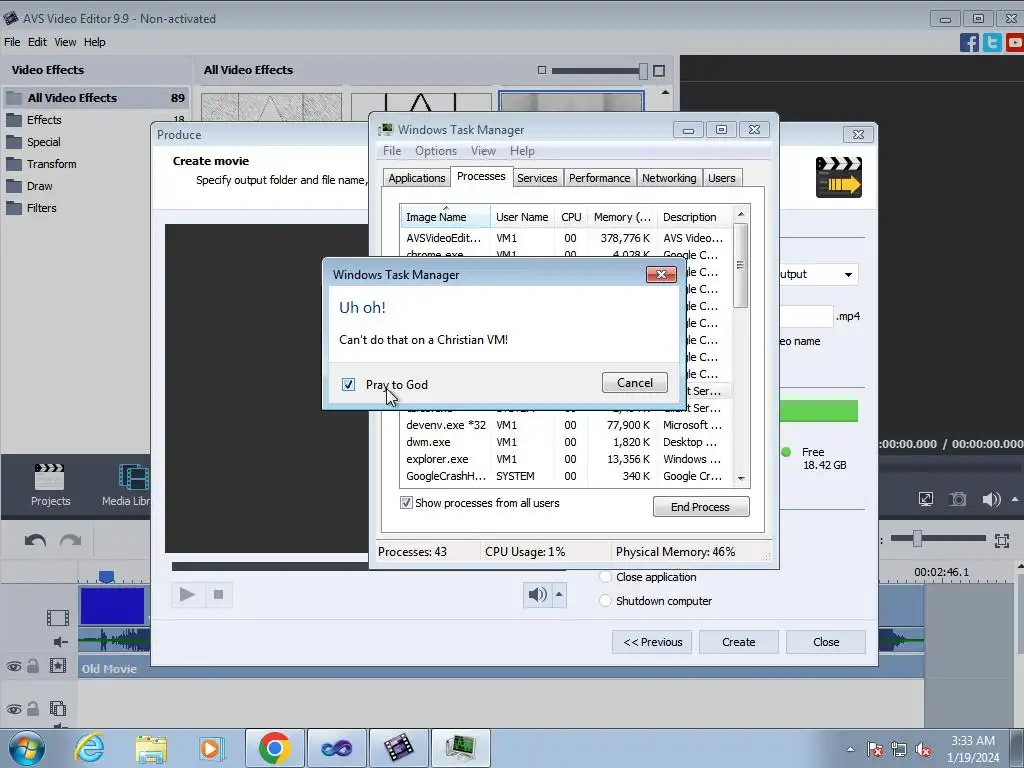This screenshot has width=1024, height=768.
Task: Toggle lock on the lower track
Action: (x=33, y=709)
